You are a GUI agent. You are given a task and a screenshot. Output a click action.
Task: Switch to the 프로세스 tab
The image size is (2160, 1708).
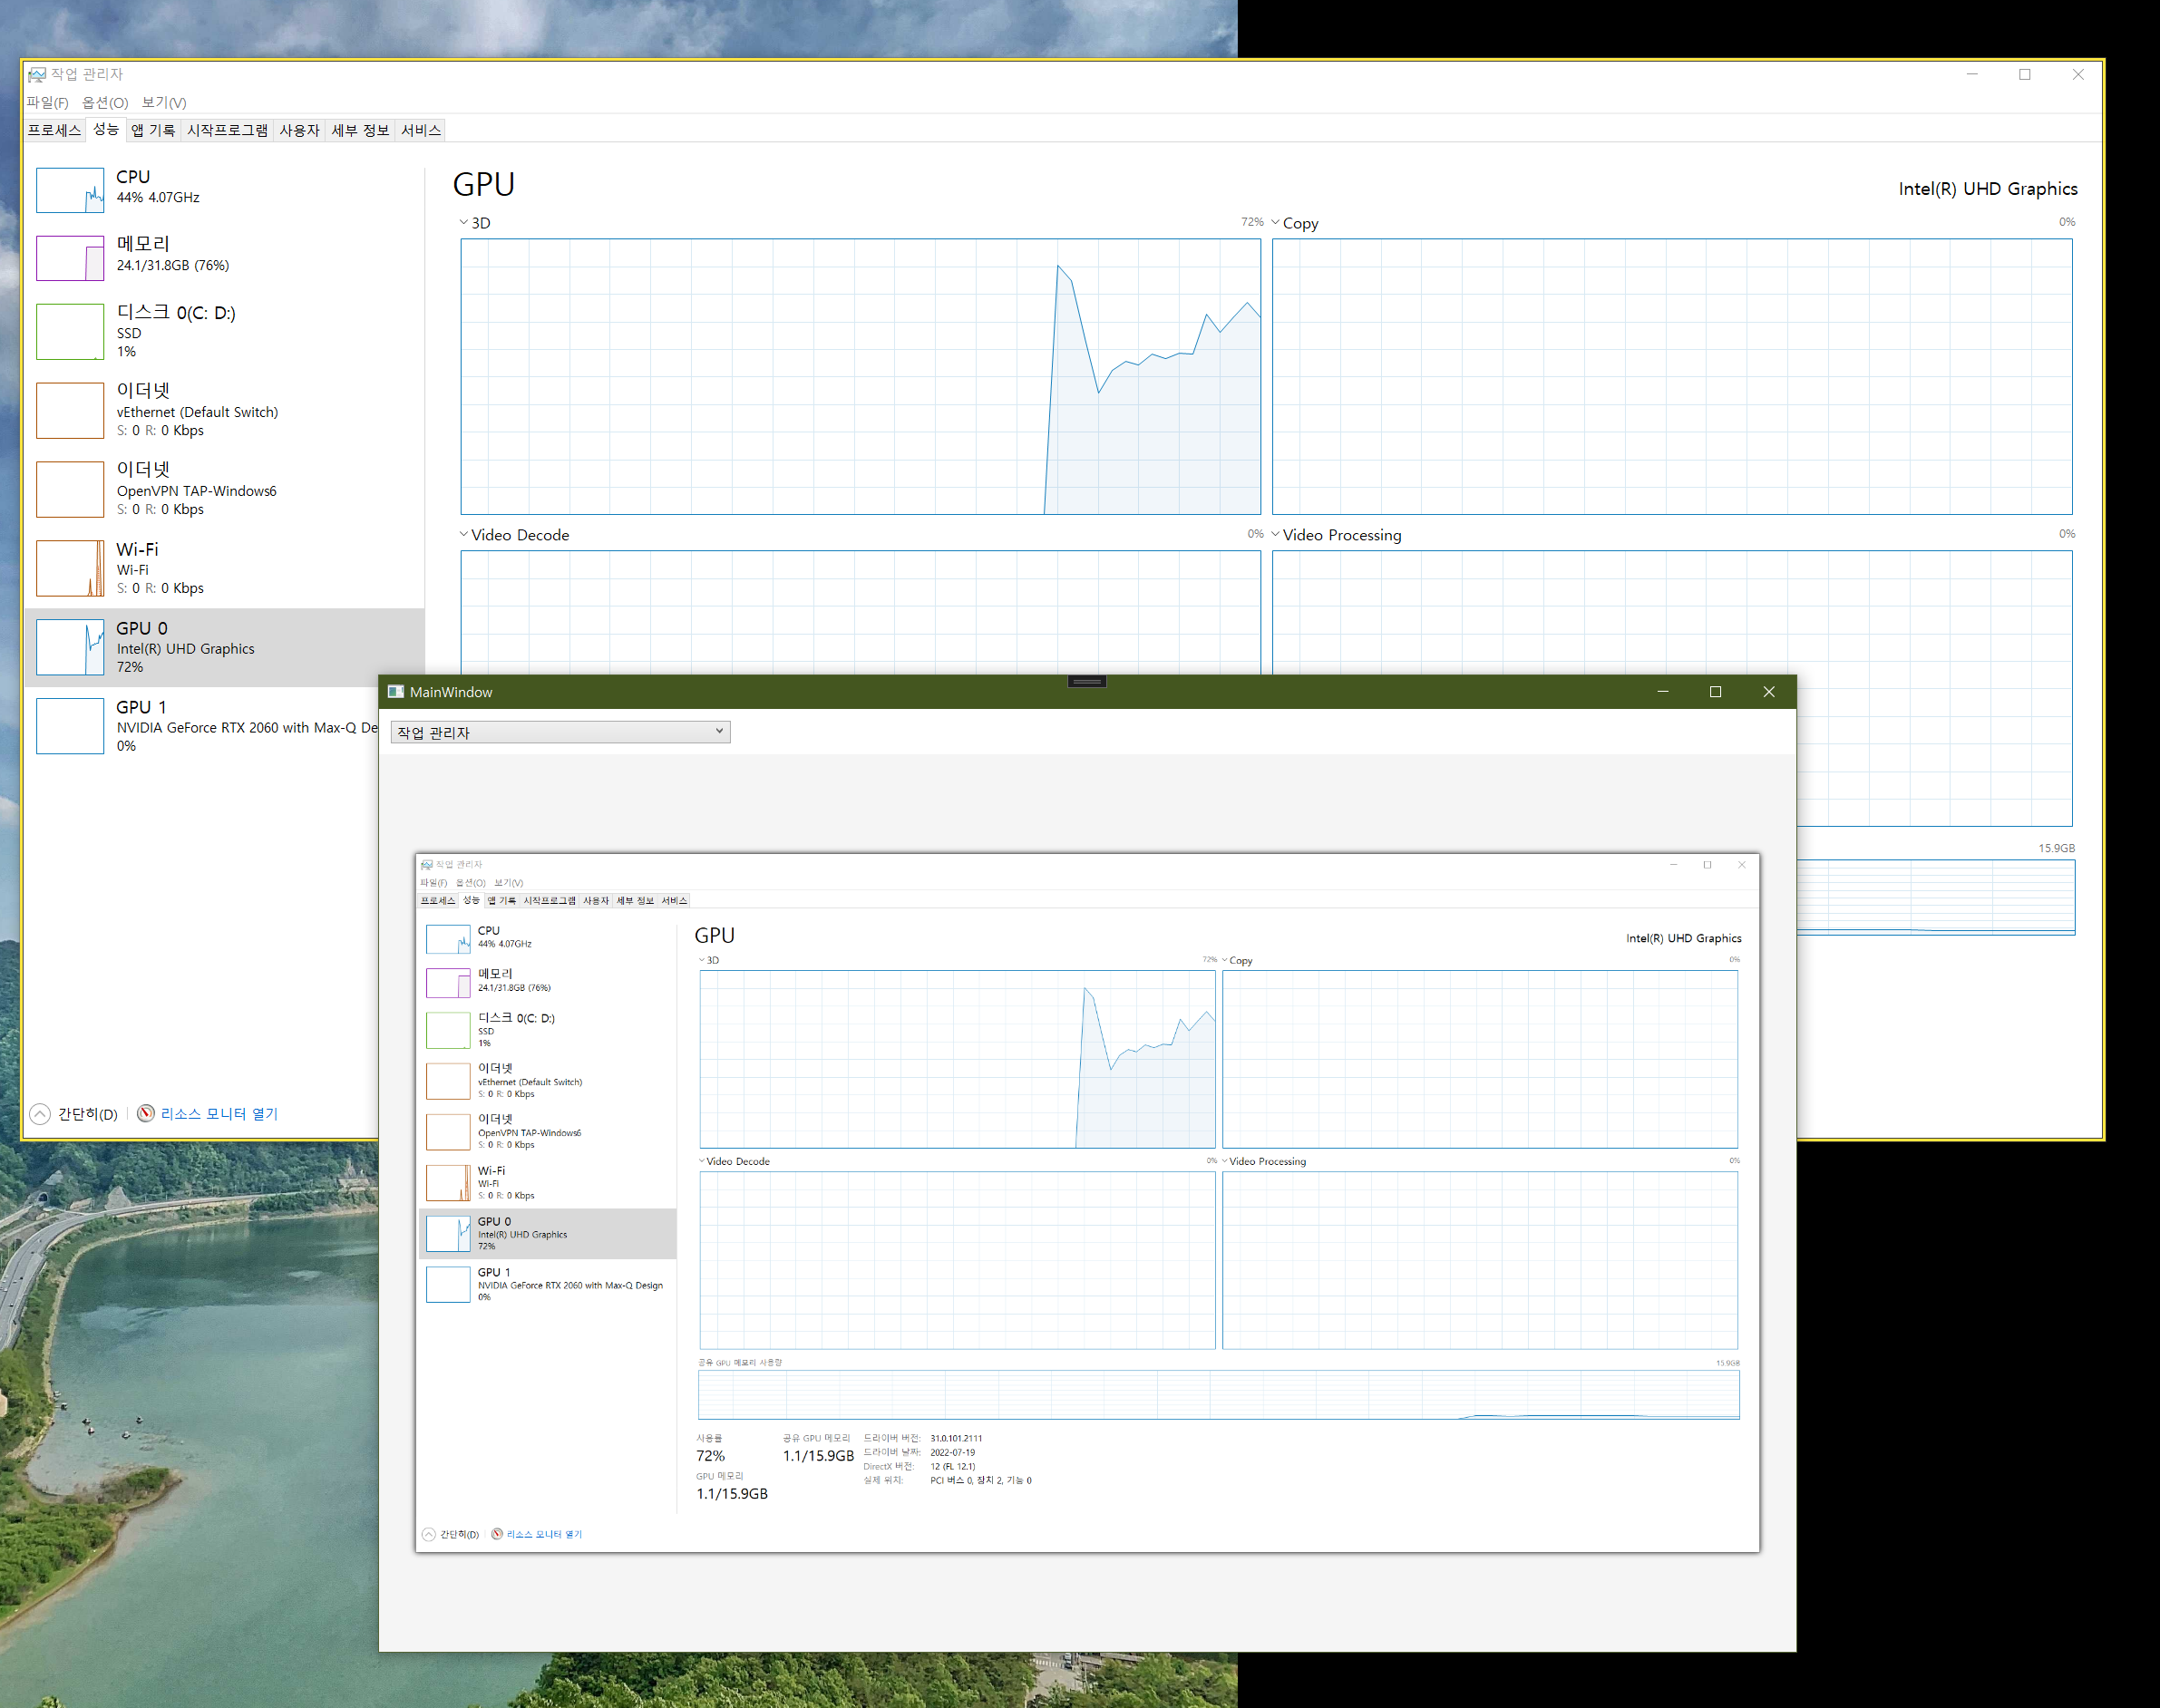(54, 130)
